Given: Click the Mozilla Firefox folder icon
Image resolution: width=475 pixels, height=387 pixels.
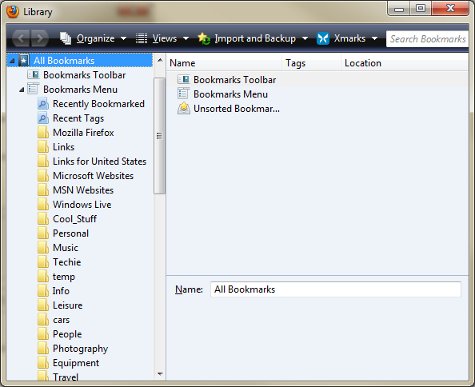Looking at the screenshot, I should [43, 132].
